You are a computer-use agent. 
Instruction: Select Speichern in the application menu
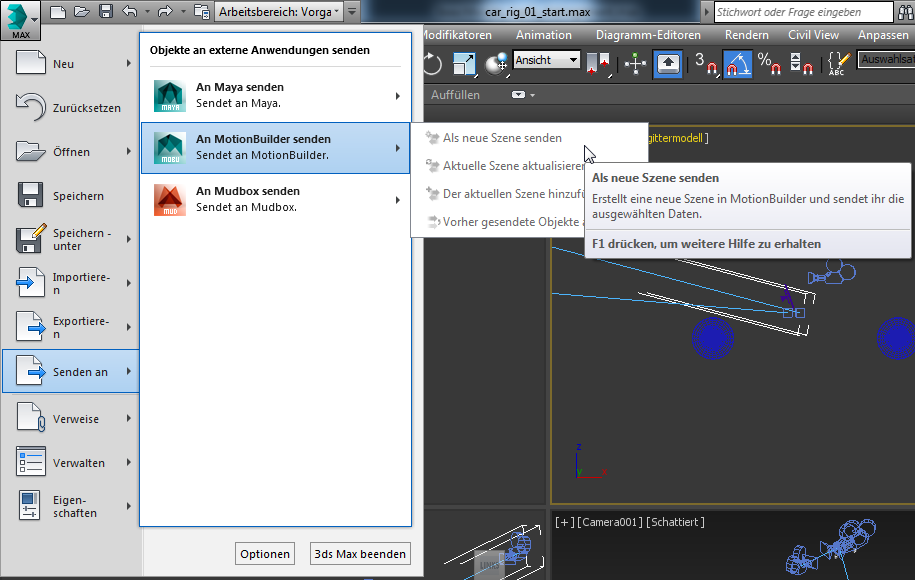71,195
